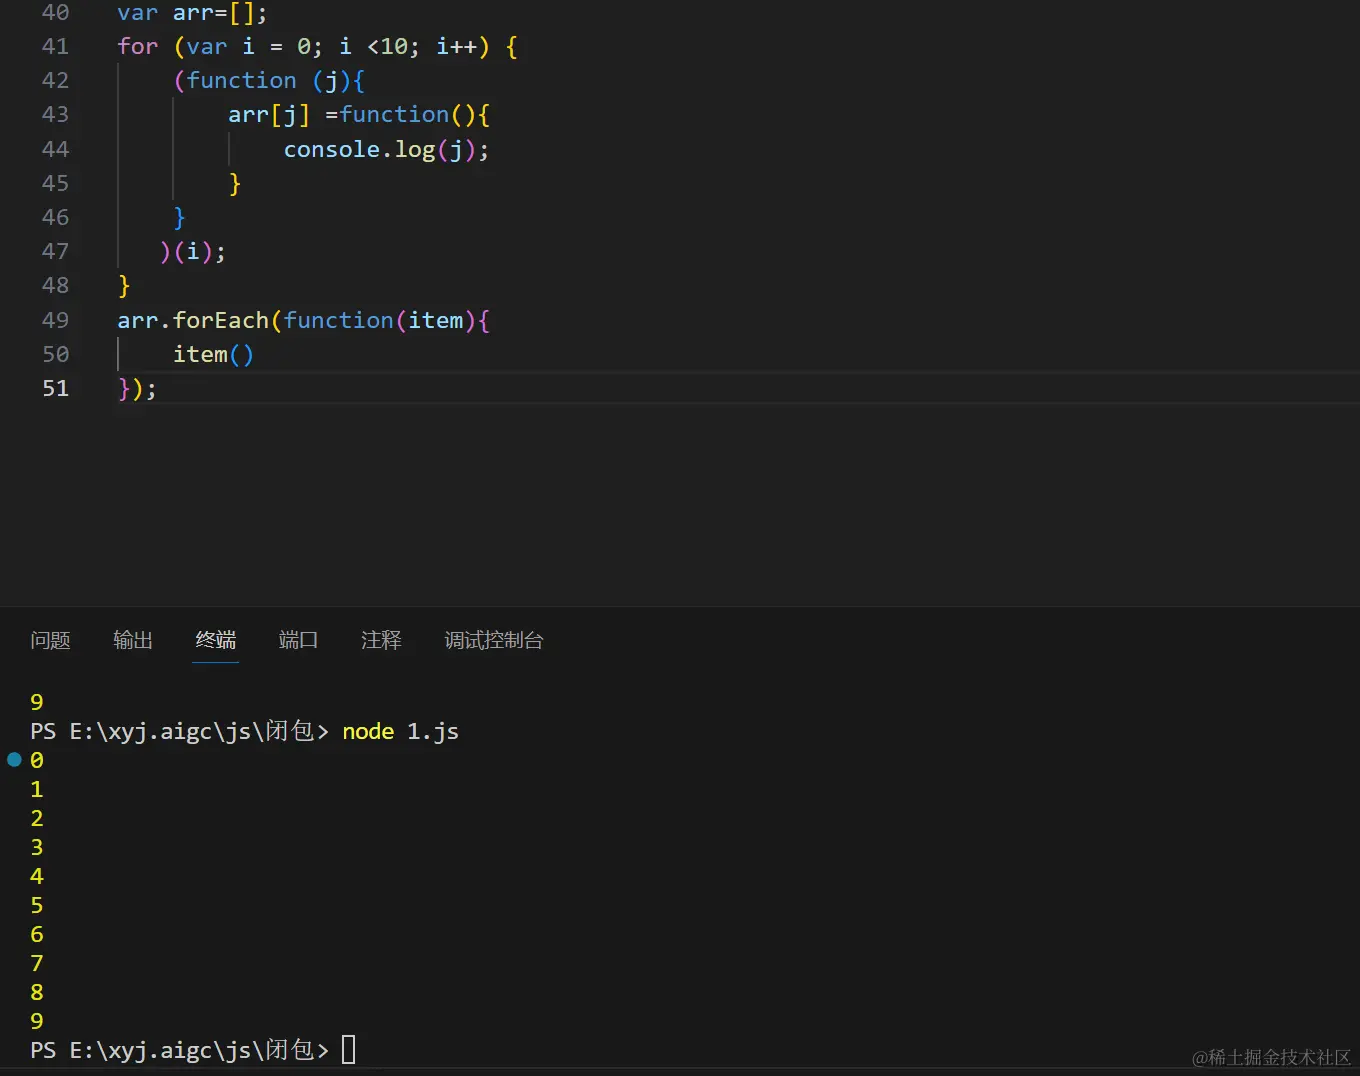Screen dimensions: 1360x1076
Task: Switch to the 注释 tab
Action: pos(381,640)
